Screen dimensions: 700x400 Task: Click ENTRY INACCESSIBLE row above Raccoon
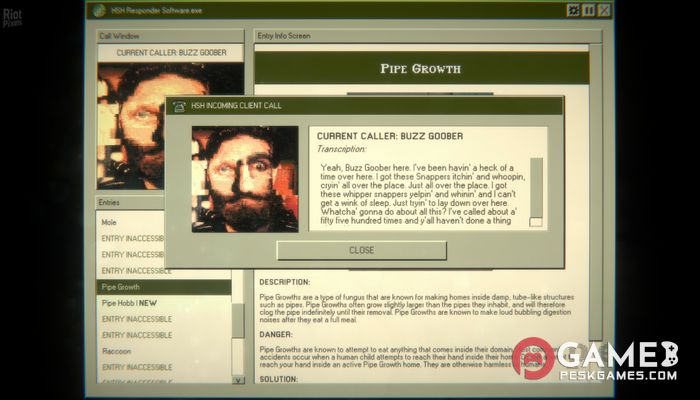coord(163,335)
